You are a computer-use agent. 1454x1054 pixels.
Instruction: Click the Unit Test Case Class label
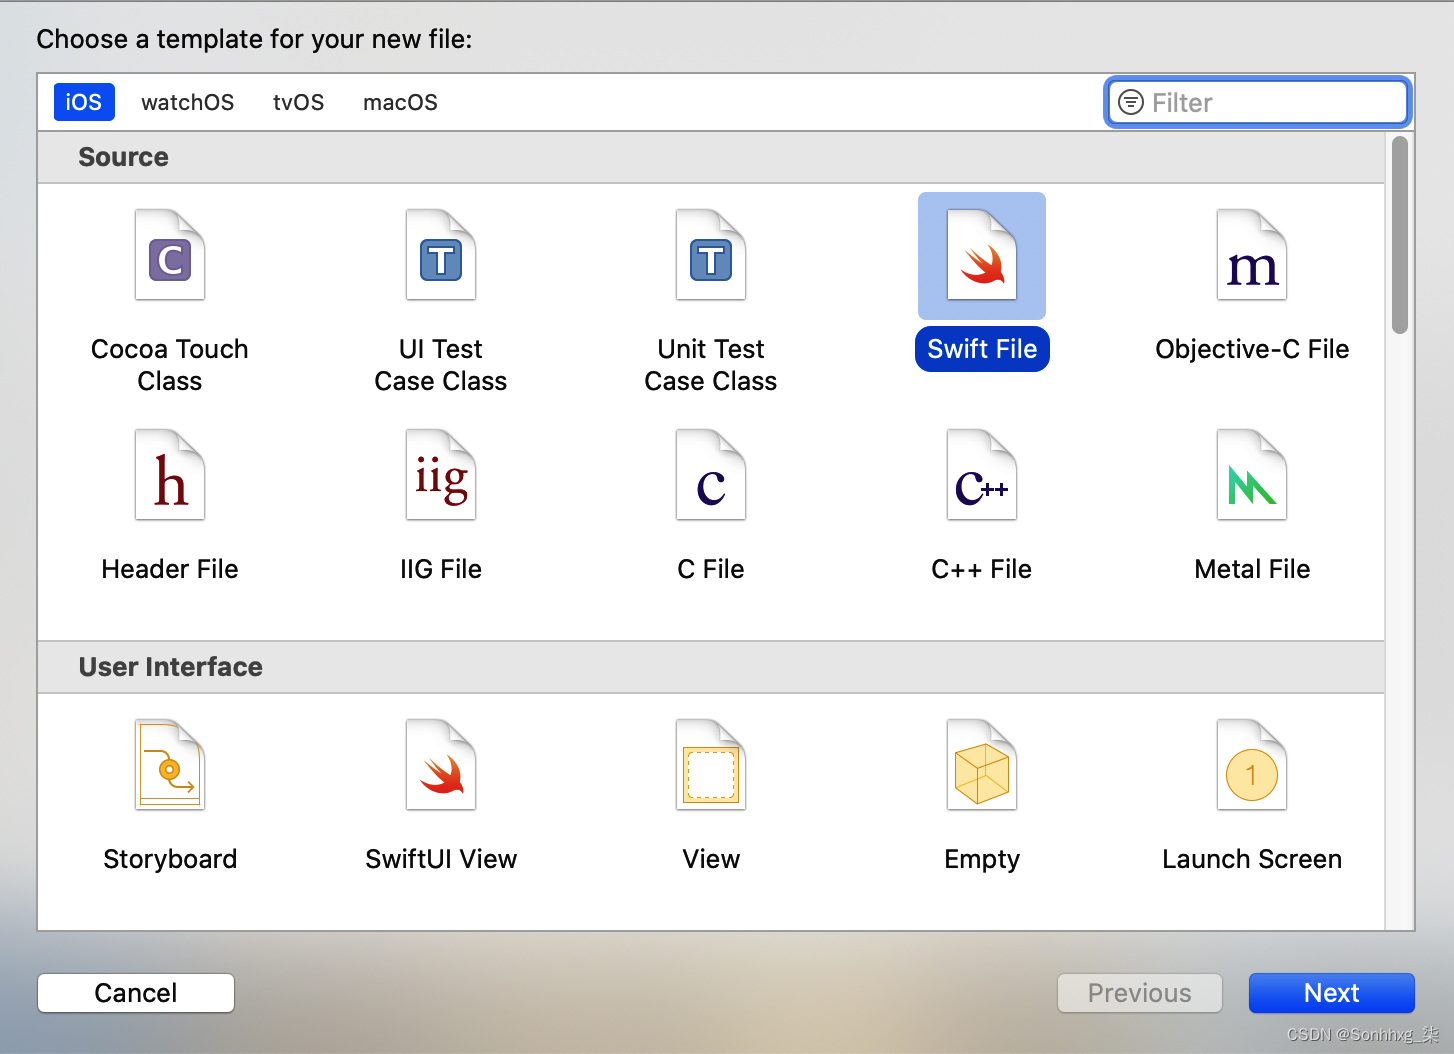coord(711,365)
